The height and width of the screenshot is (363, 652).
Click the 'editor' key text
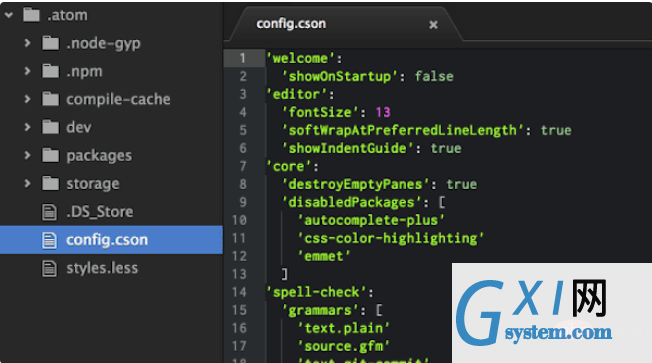pos(296,94)
